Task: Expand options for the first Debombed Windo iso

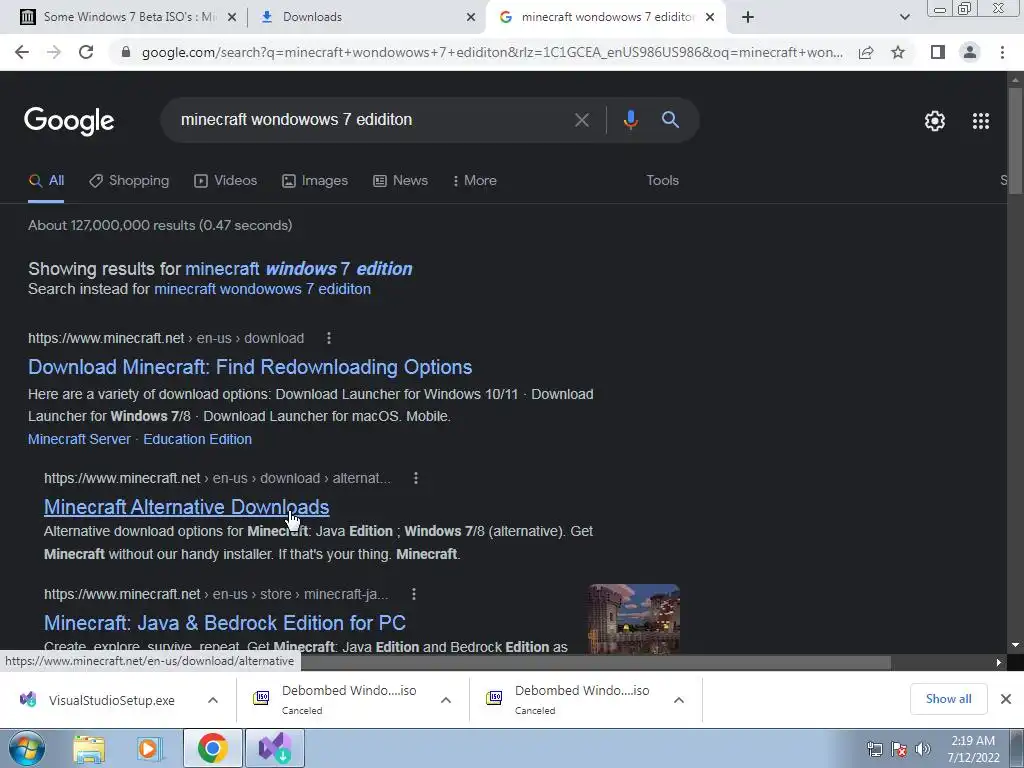Action: tap(446, 700)
